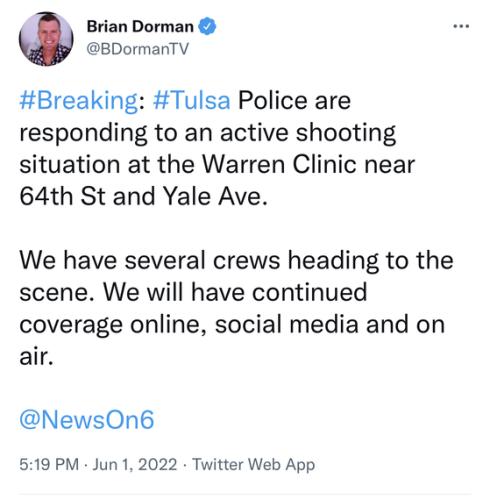Open Brian Dorman's profile picture
The height and width of the screenshot is (500, 490).
(x=46, y=39)
